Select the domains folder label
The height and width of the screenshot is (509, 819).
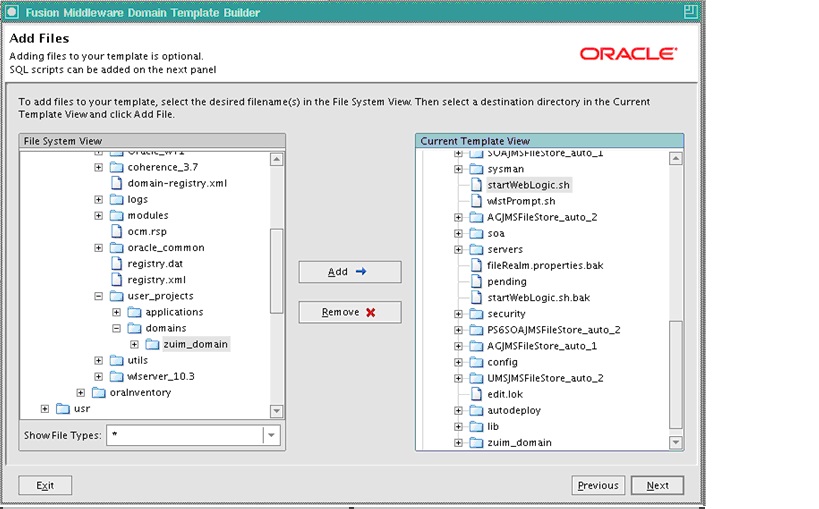pyautogui.click(x=166, y=328)
